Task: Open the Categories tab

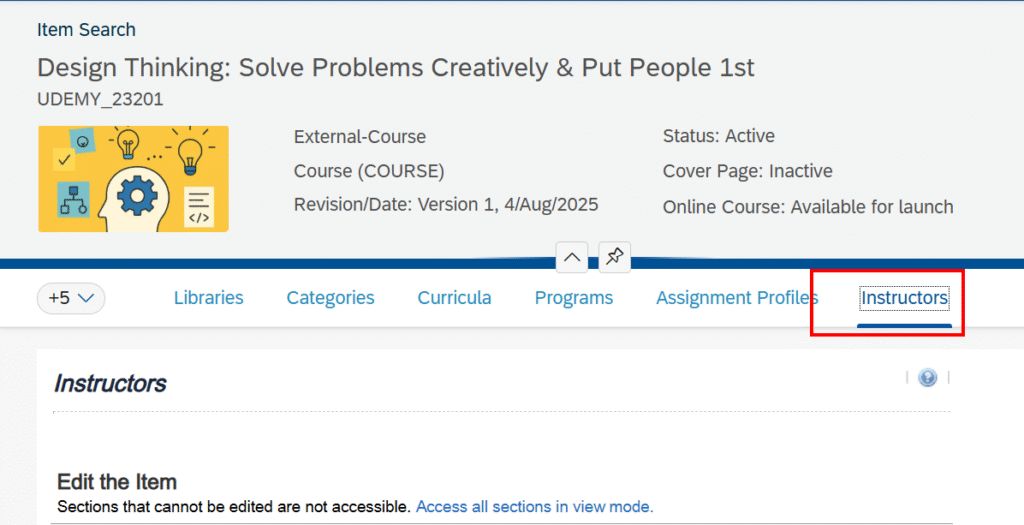Action: [x=330, y=298]
